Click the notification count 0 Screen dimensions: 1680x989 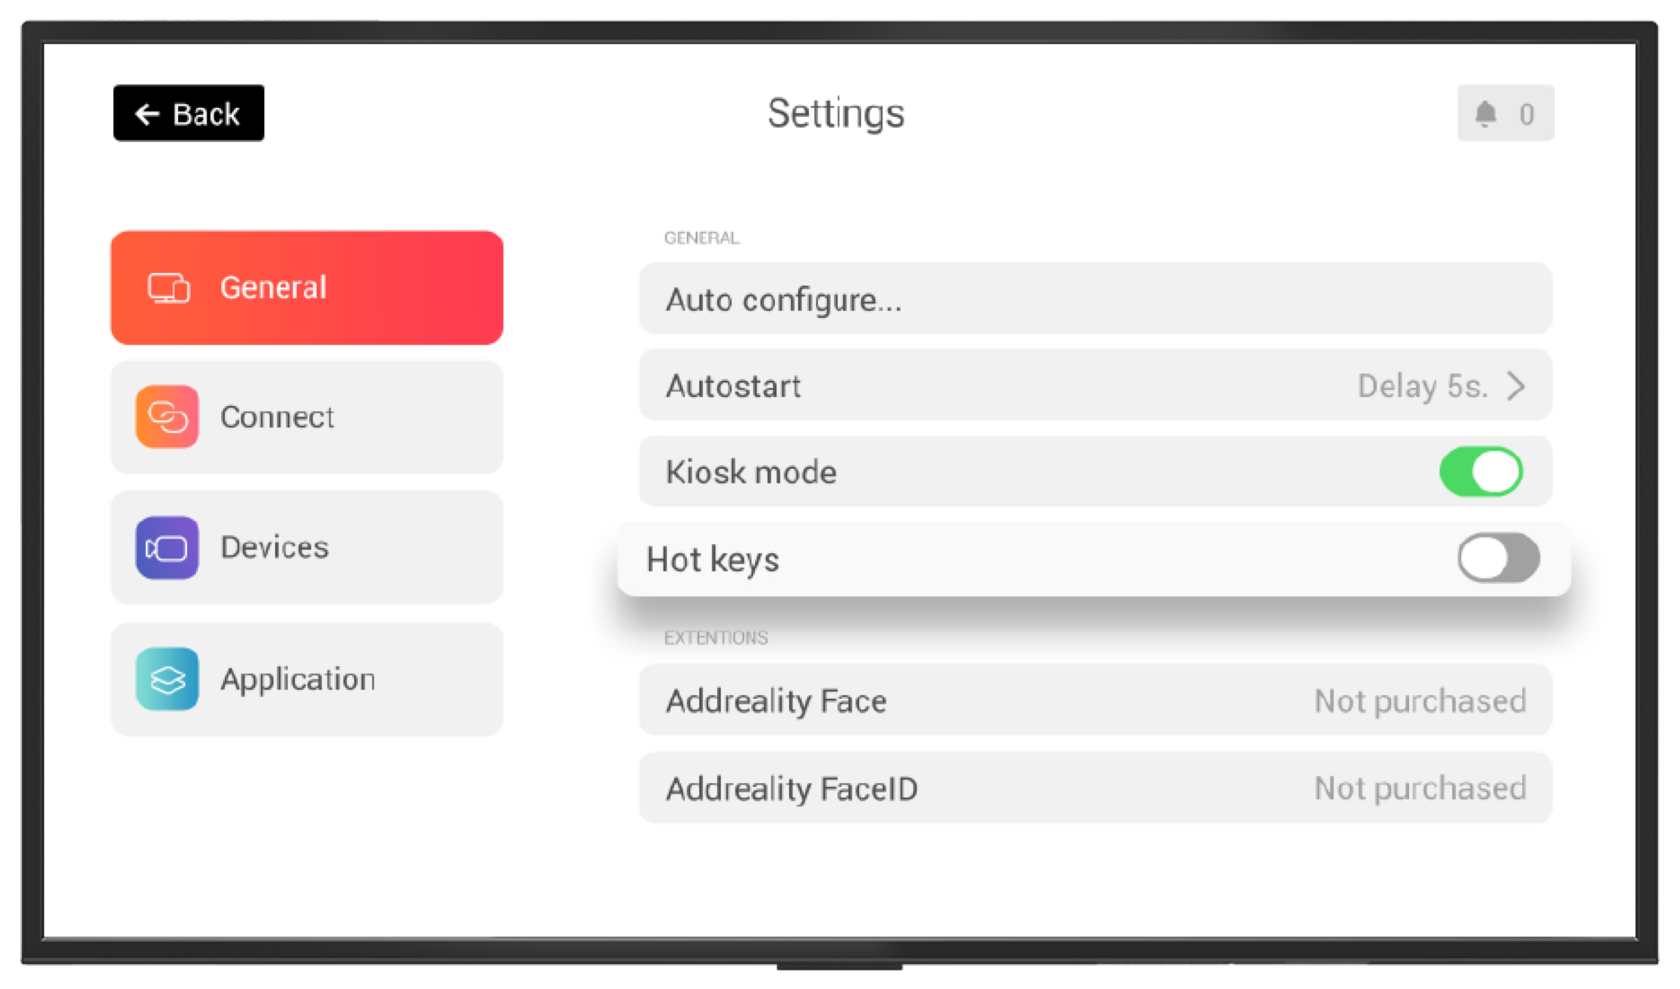[1526, 114]
